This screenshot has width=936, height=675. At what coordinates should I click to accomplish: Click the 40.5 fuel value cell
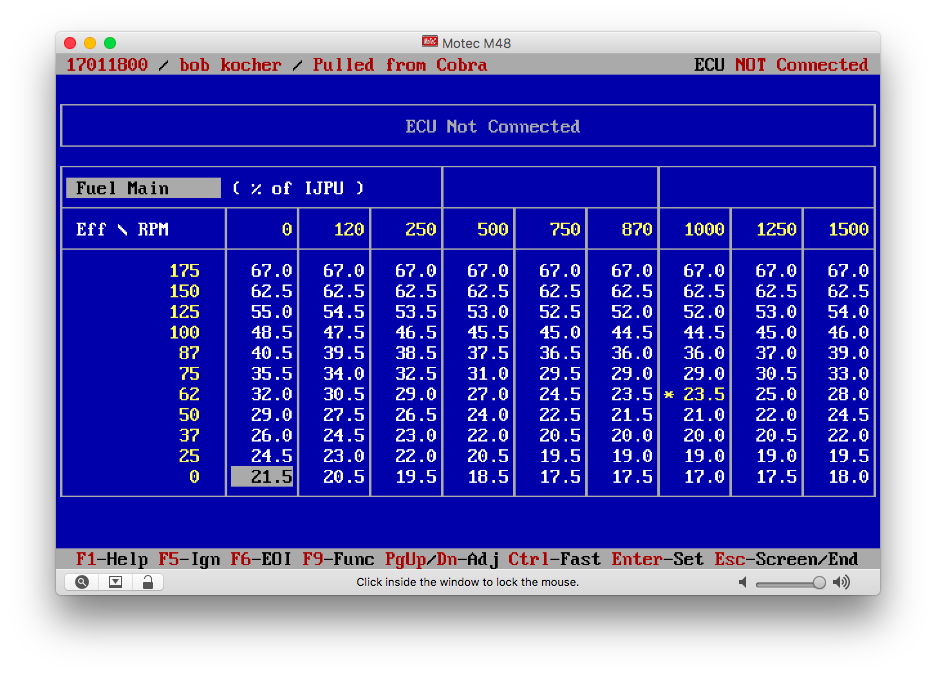coord(272,353)
